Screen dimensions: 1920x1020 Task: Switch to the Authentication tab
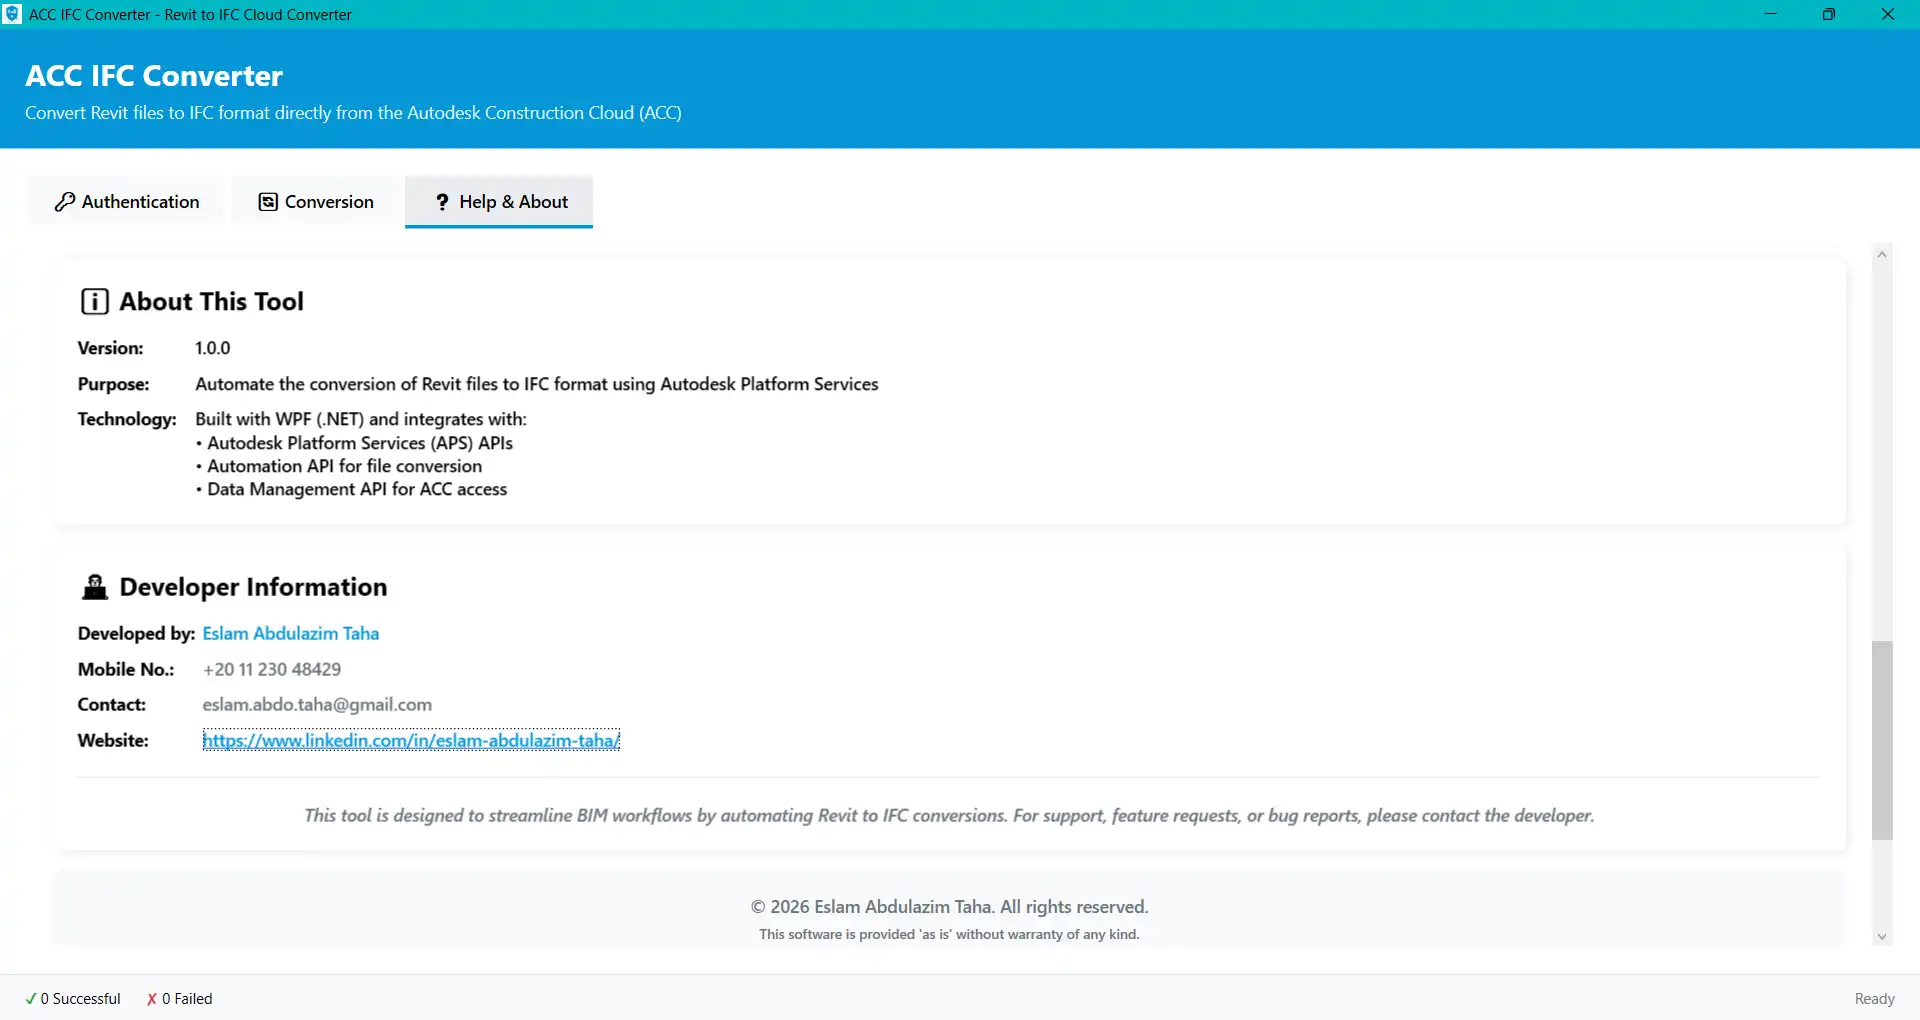(125, 201)
